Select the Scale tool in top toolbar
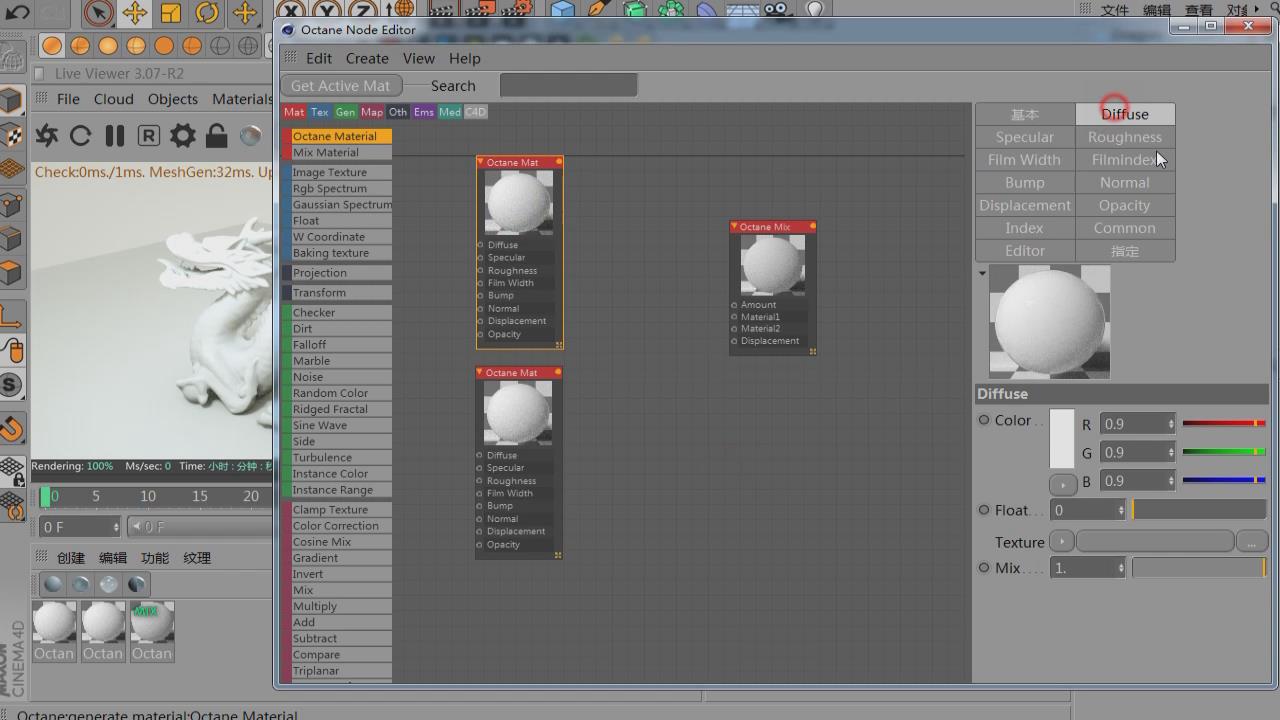The width and height of the screenshot is (1280, 720). [171, 13]
